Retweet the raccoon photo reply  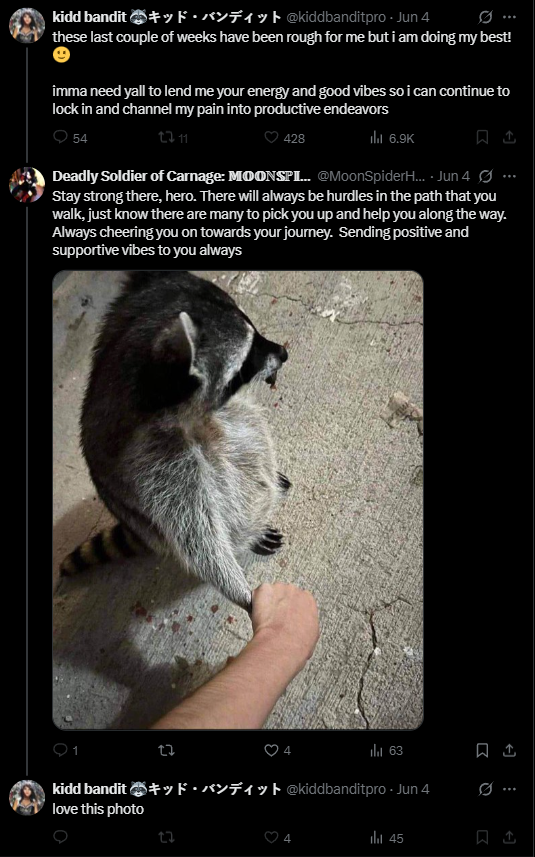166,750
